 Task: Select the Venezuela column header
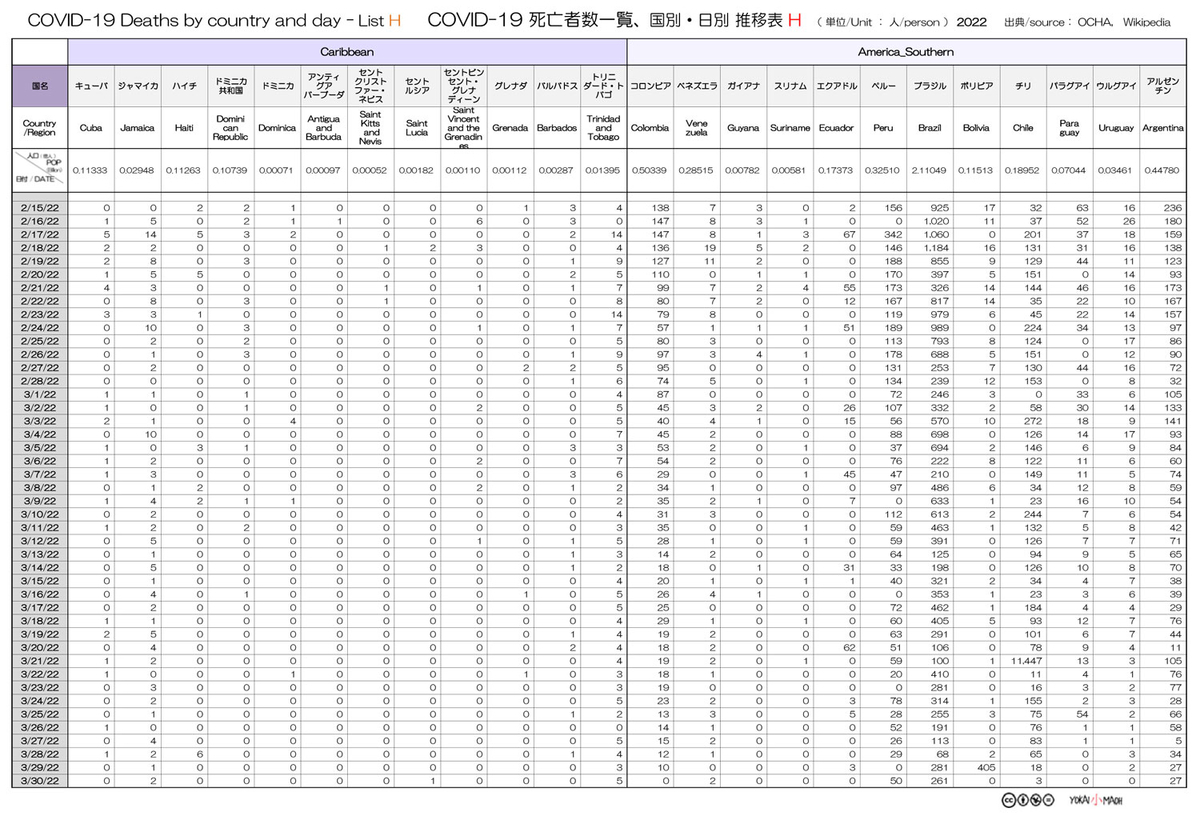(x=696, y=128)
